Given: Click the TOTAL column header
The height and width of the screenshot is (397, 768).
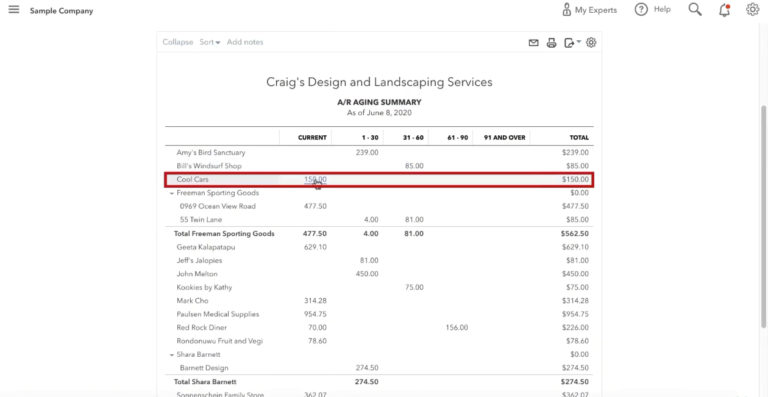Looking at the screenshot, I should pyautogui.click(x=579, y=138).
